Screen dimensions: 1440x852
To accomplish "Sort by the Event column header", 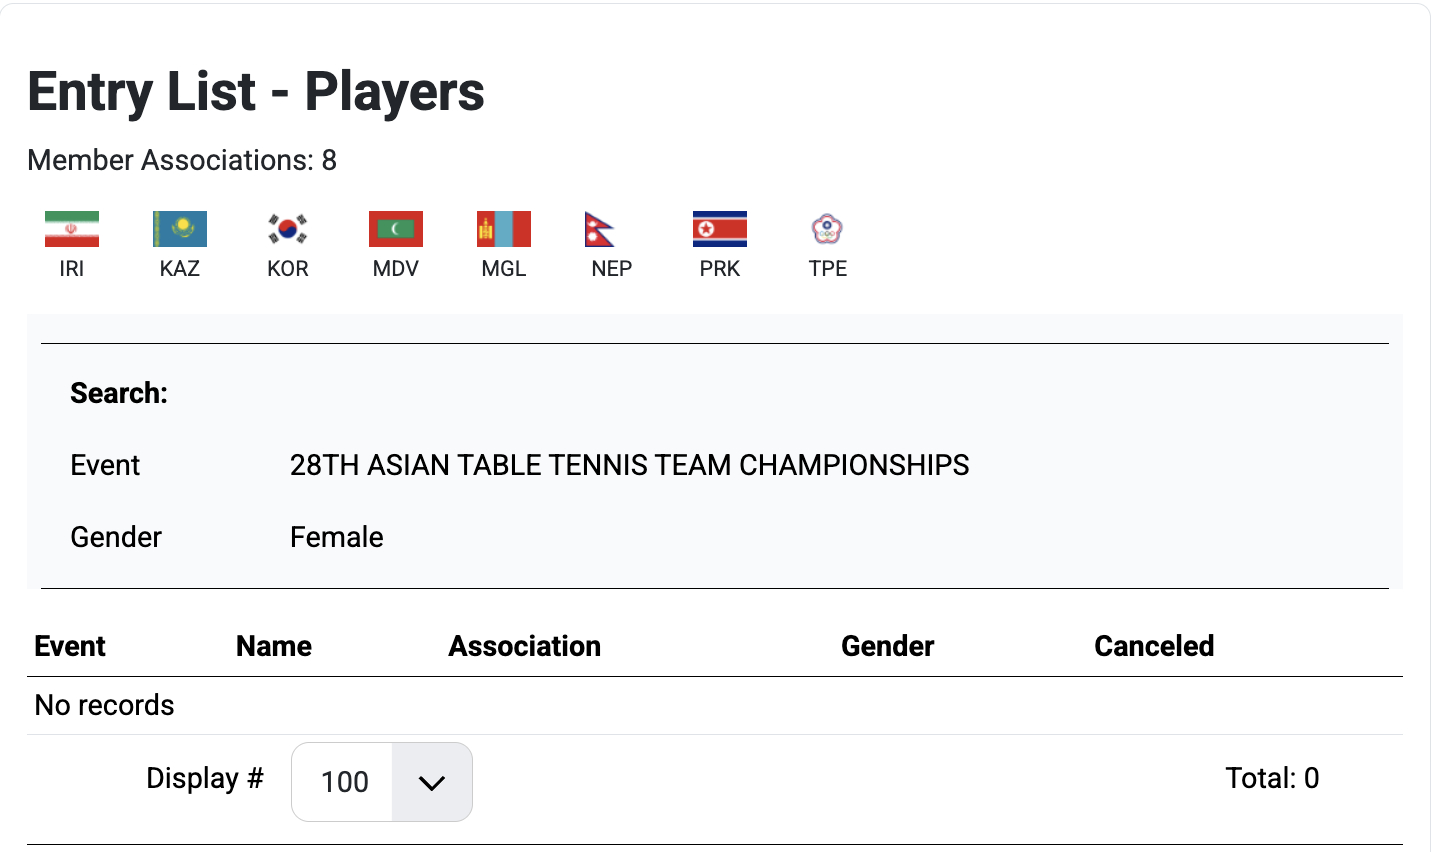I will (x=70, y=646).
